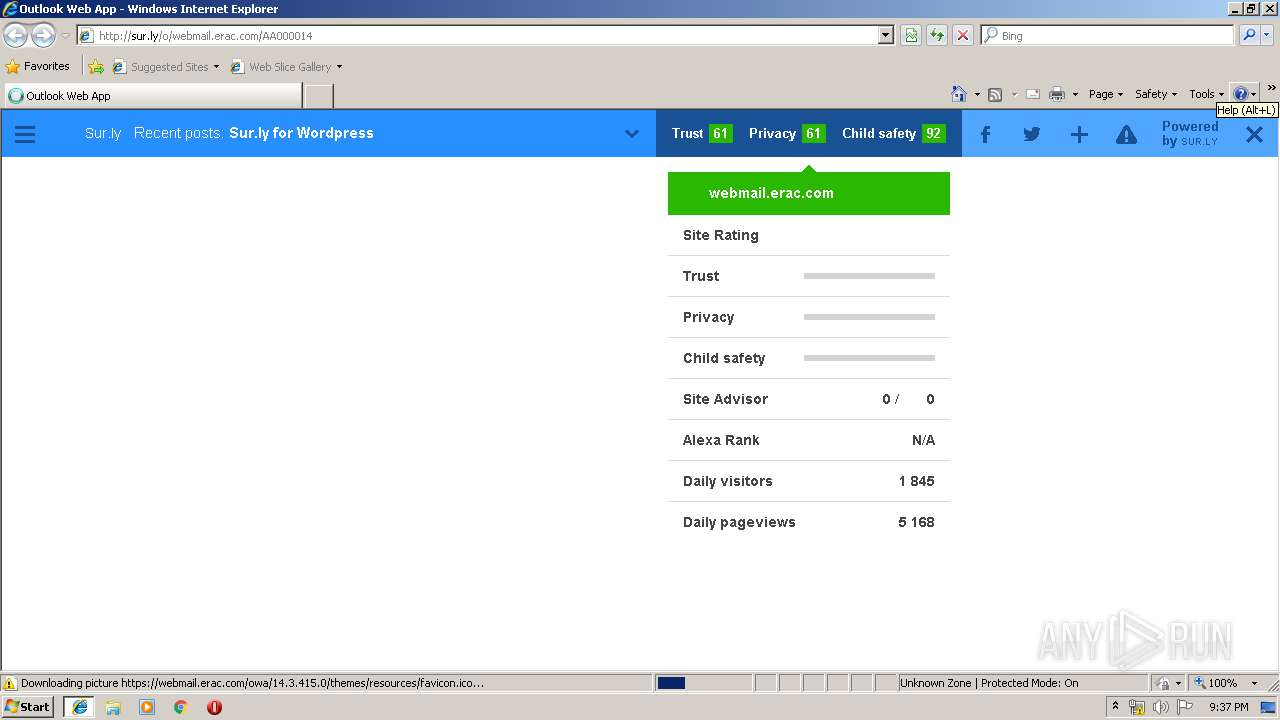This screenshot has width=1280, height=720.
Task: Share page via Twitter icon
Action: click(1032, 134)
